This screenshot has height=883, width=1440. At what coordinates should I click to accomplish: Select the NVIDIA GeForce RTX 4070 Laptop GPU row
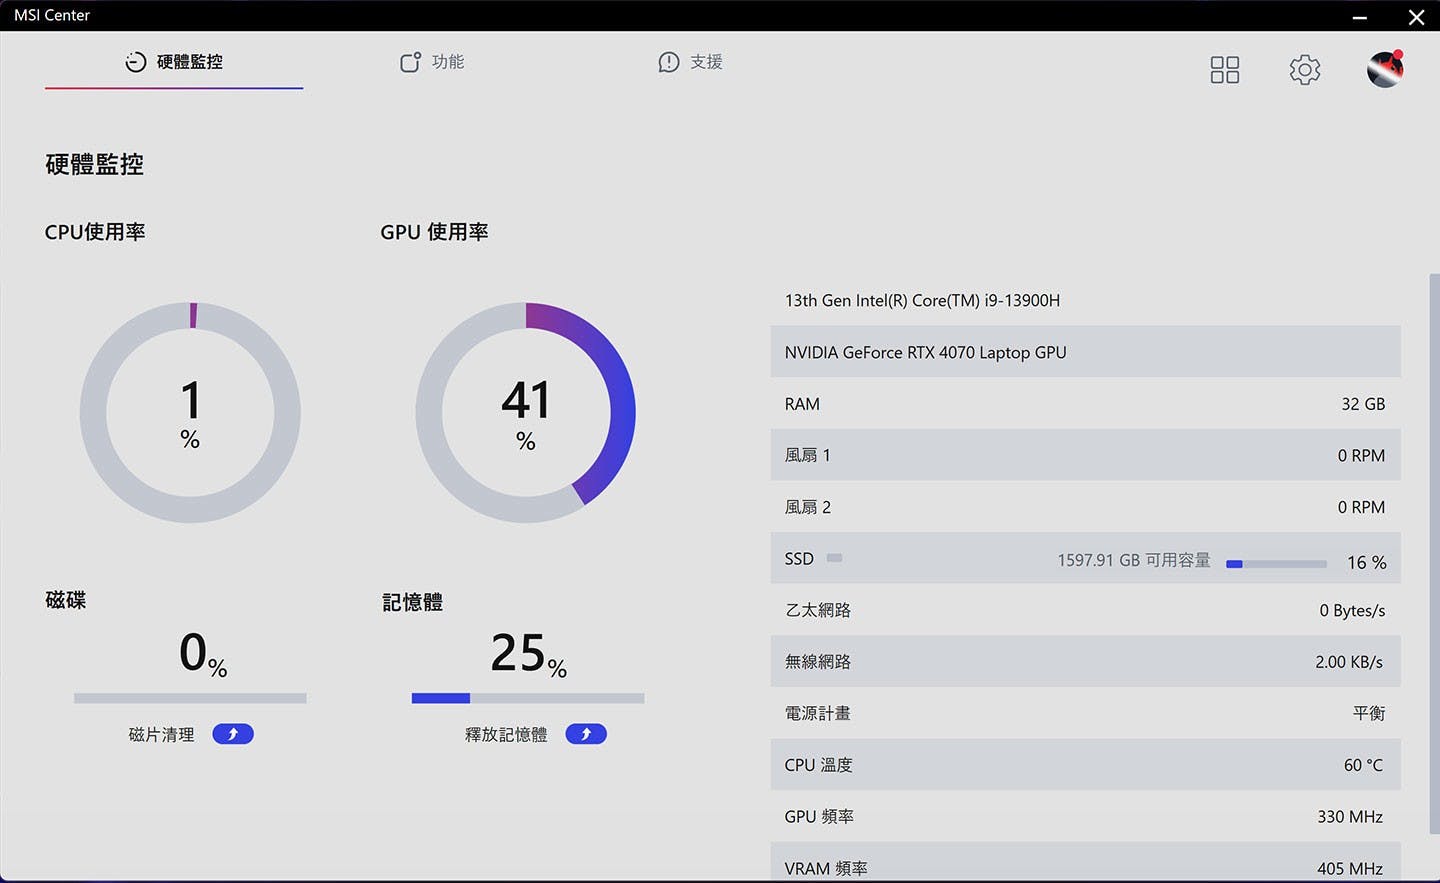click(x=1085, y=352)
